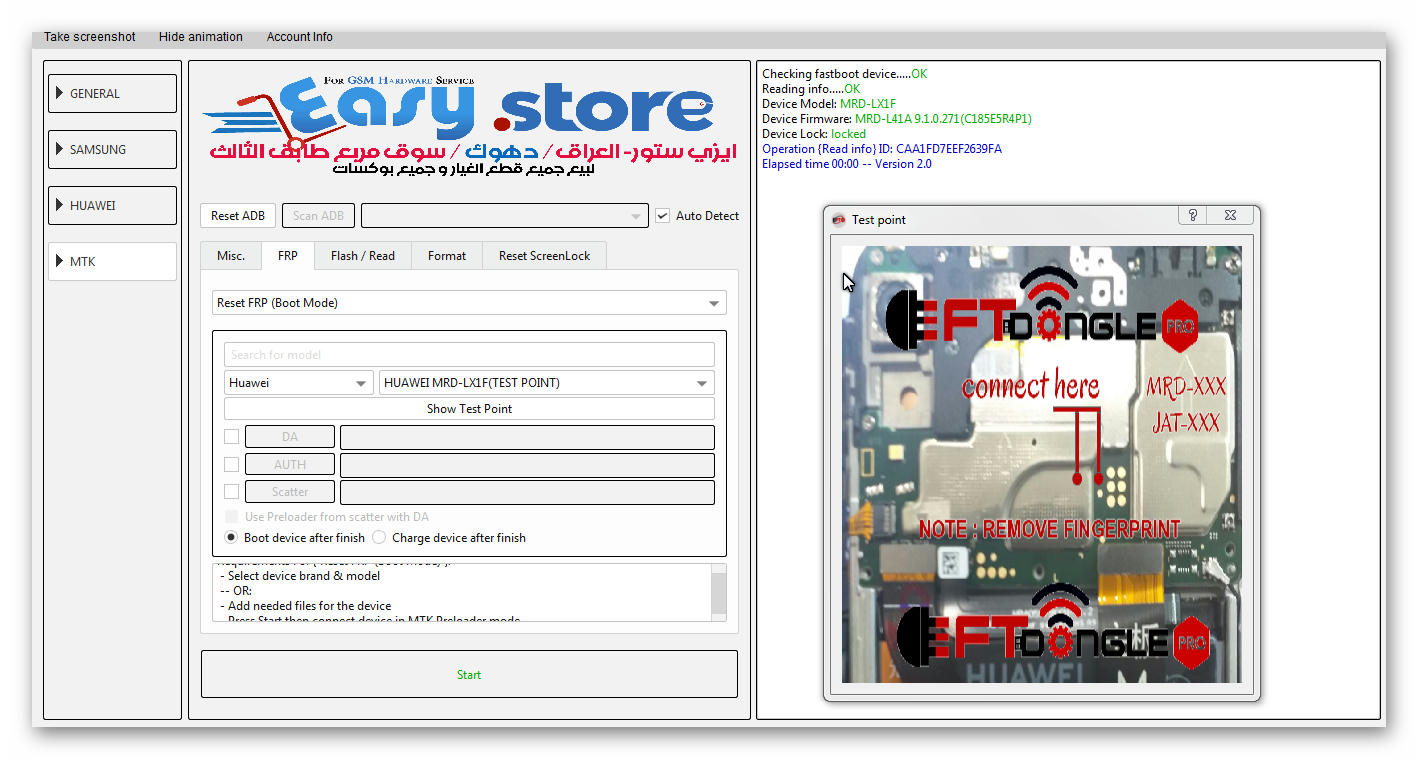Click the AUTH file button
Image resolution: width=1418 pixels, height=759 pixels.
[290, 464]
